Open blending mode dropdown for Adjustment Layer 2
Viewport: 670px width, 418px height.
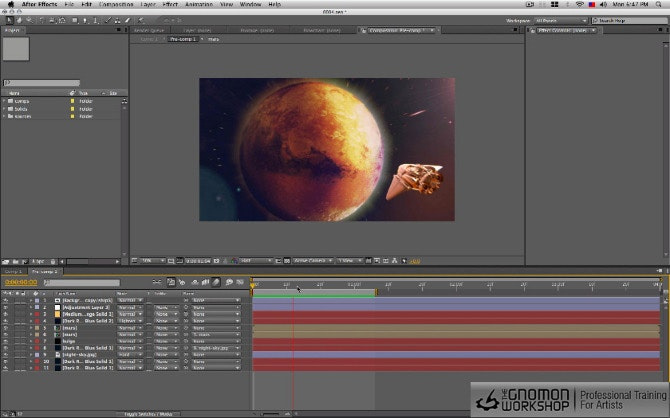[x=130, y=307]
